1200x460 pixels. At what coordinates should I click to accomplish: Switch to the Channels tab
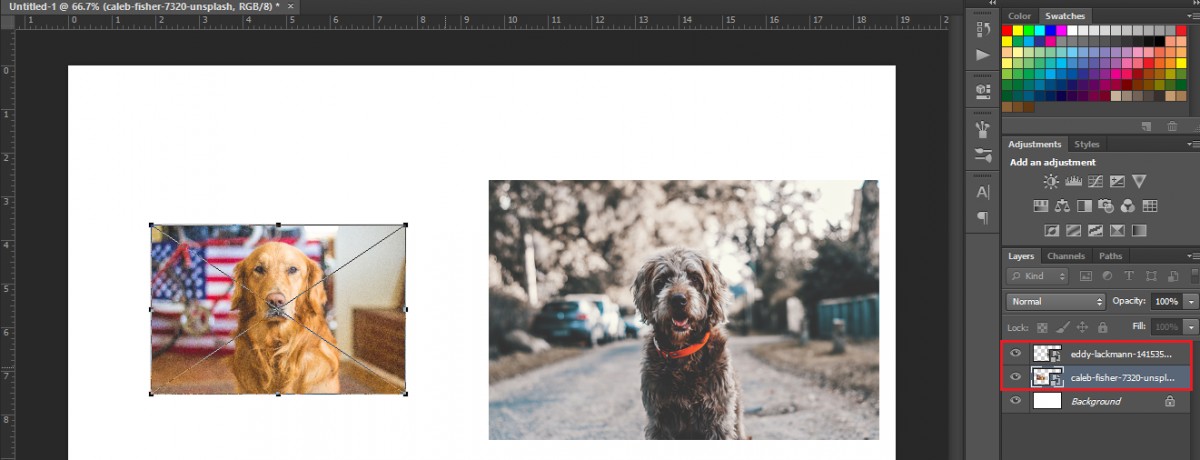[x=1066, y=256]
